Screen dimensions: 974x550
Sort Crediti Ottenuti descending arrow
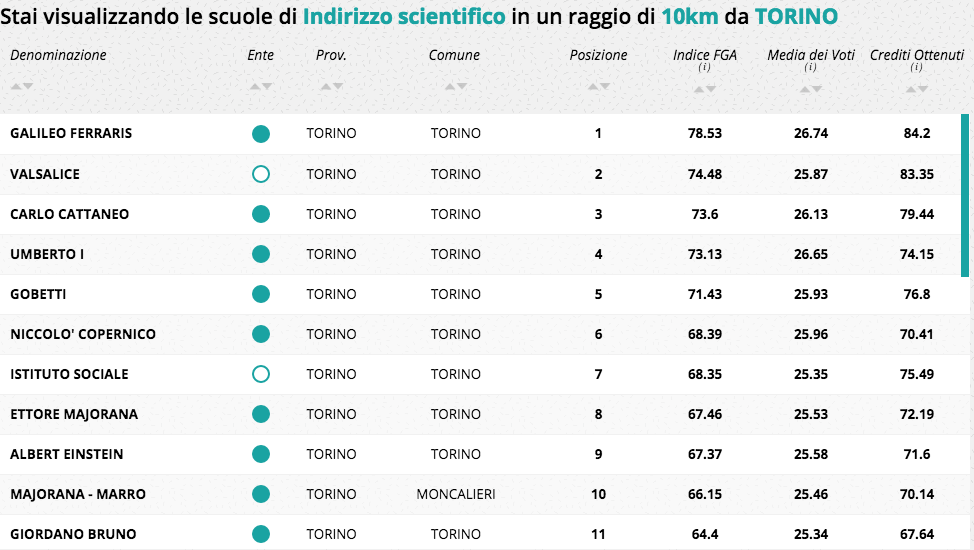coord(923,89)
